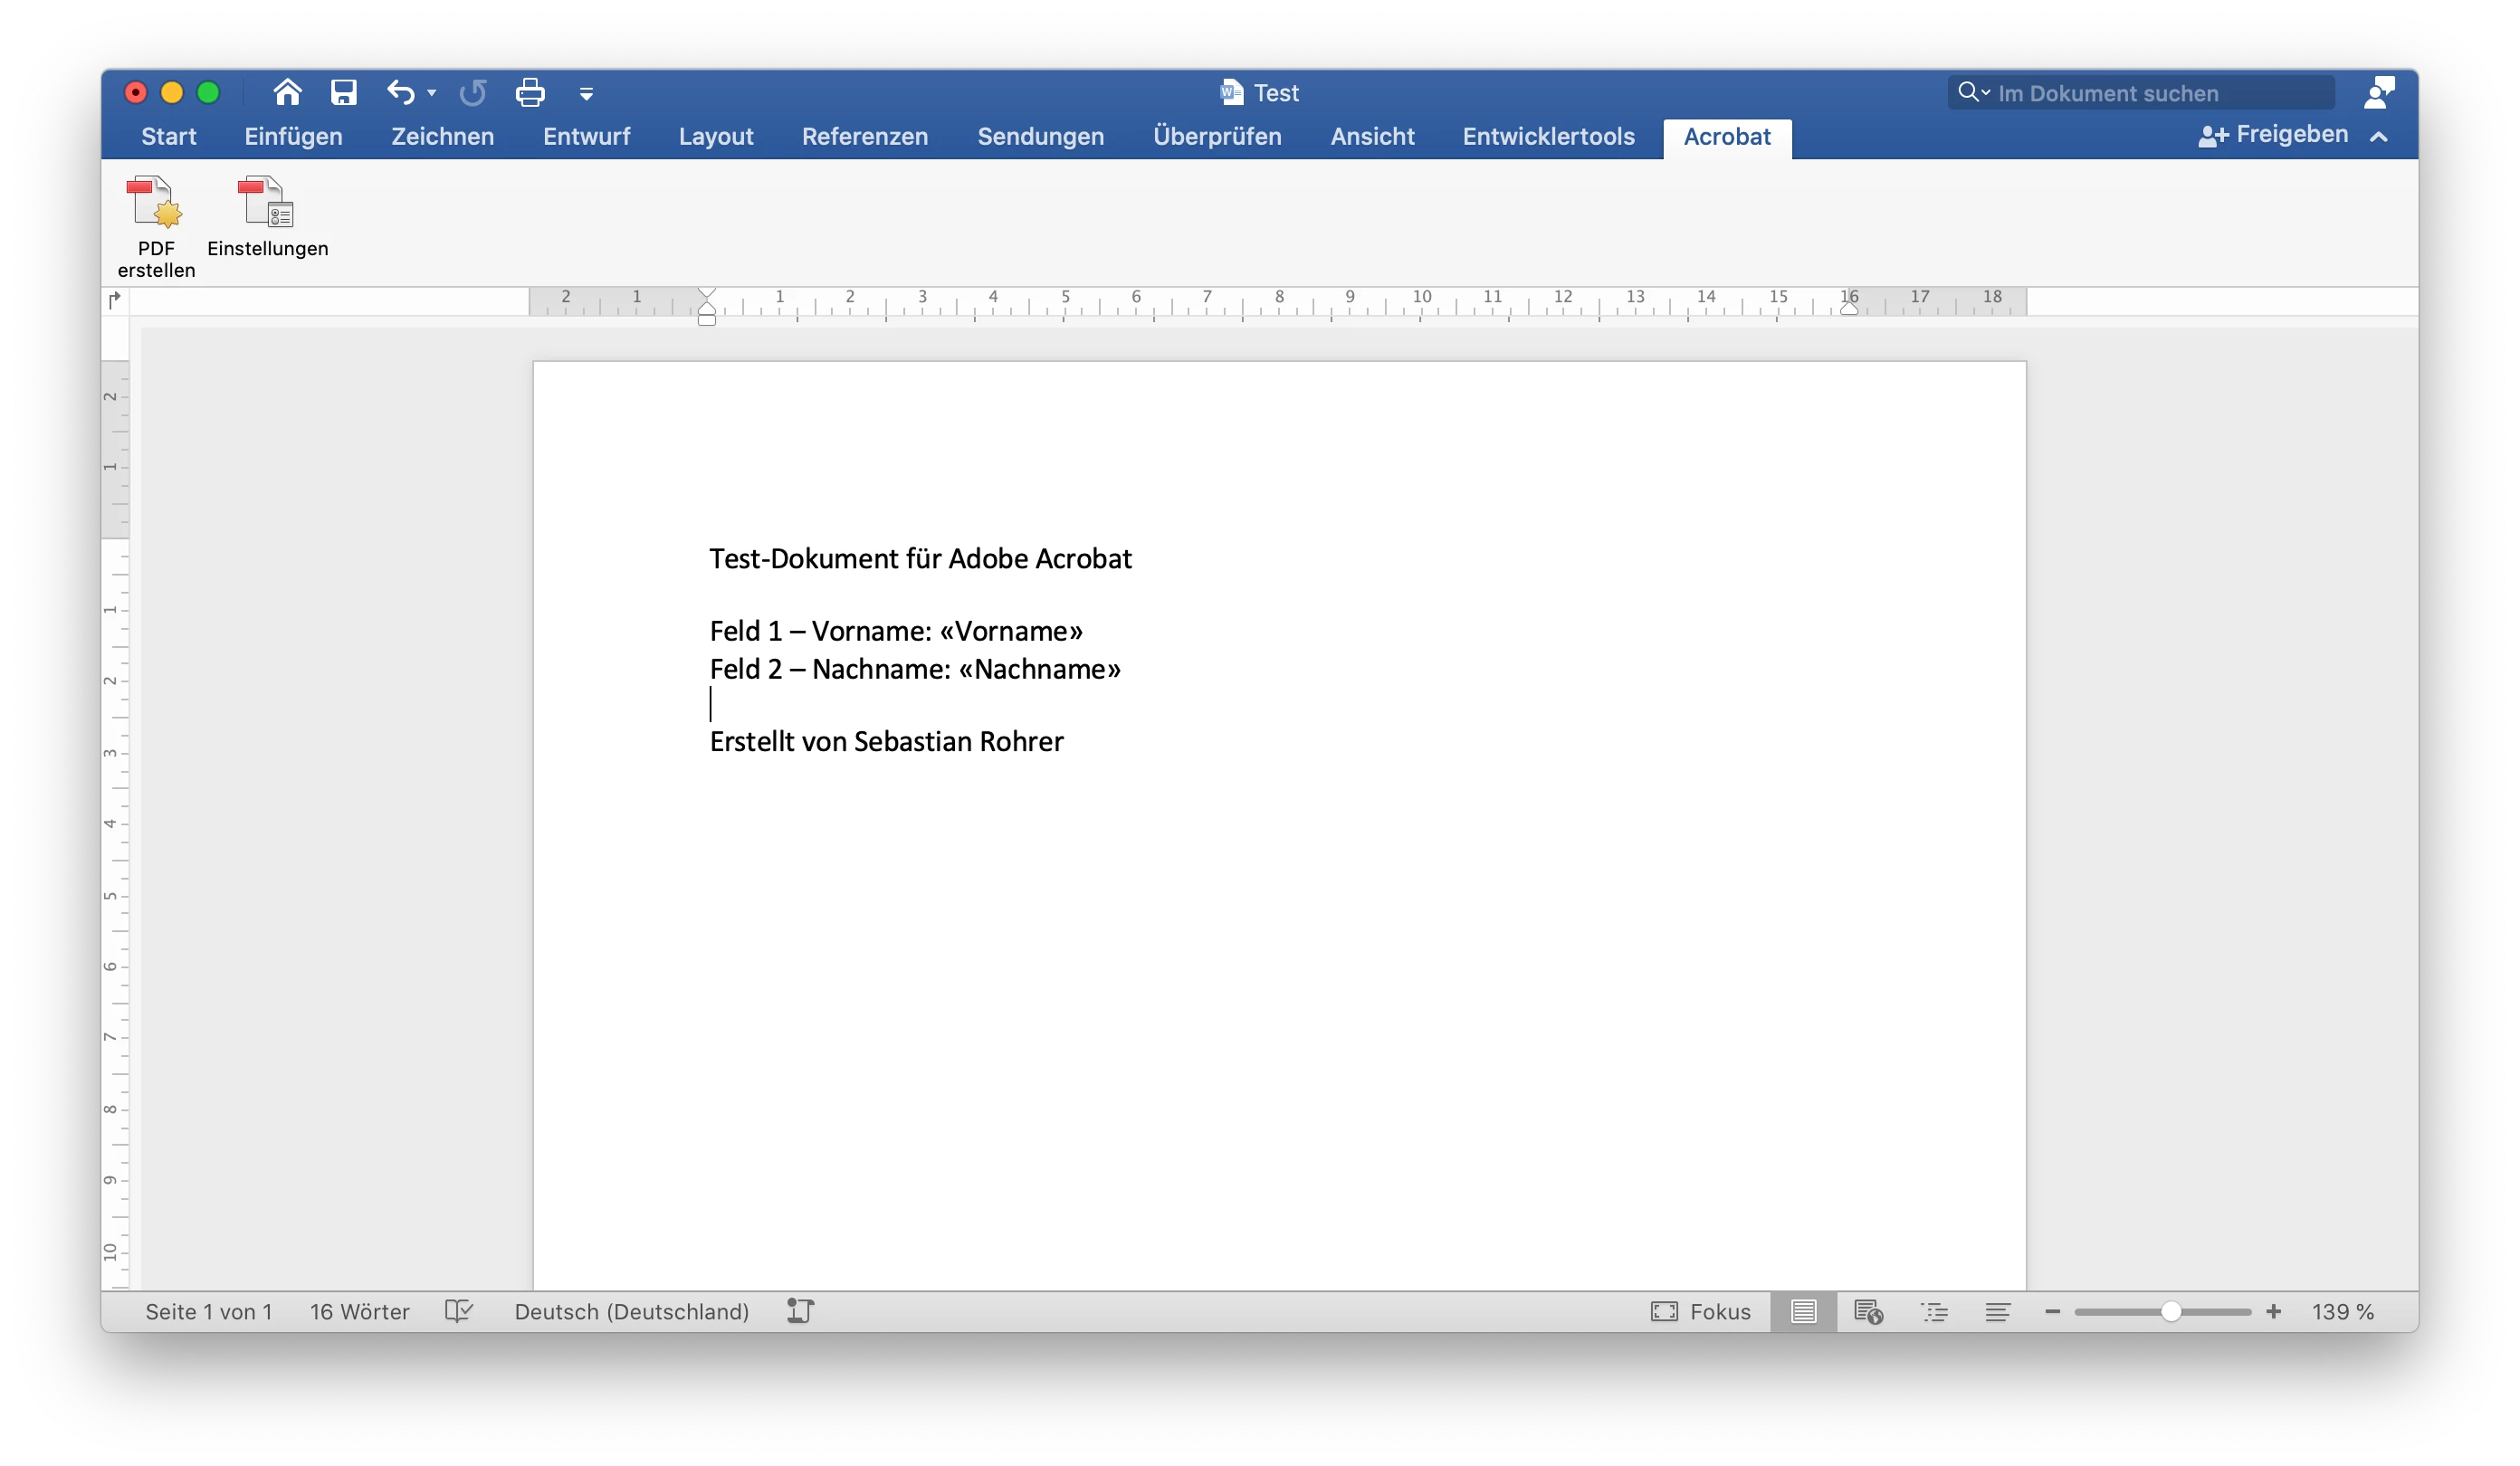The height and width of the screenshot is (1466, 2520).
Task: Click the Undo arrow icon
Action: tap(400, 93)
